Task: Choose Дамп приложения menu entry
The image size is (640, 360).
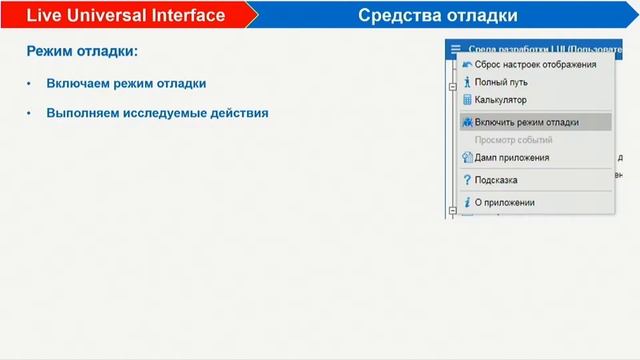Action: (x=536, y=158)
